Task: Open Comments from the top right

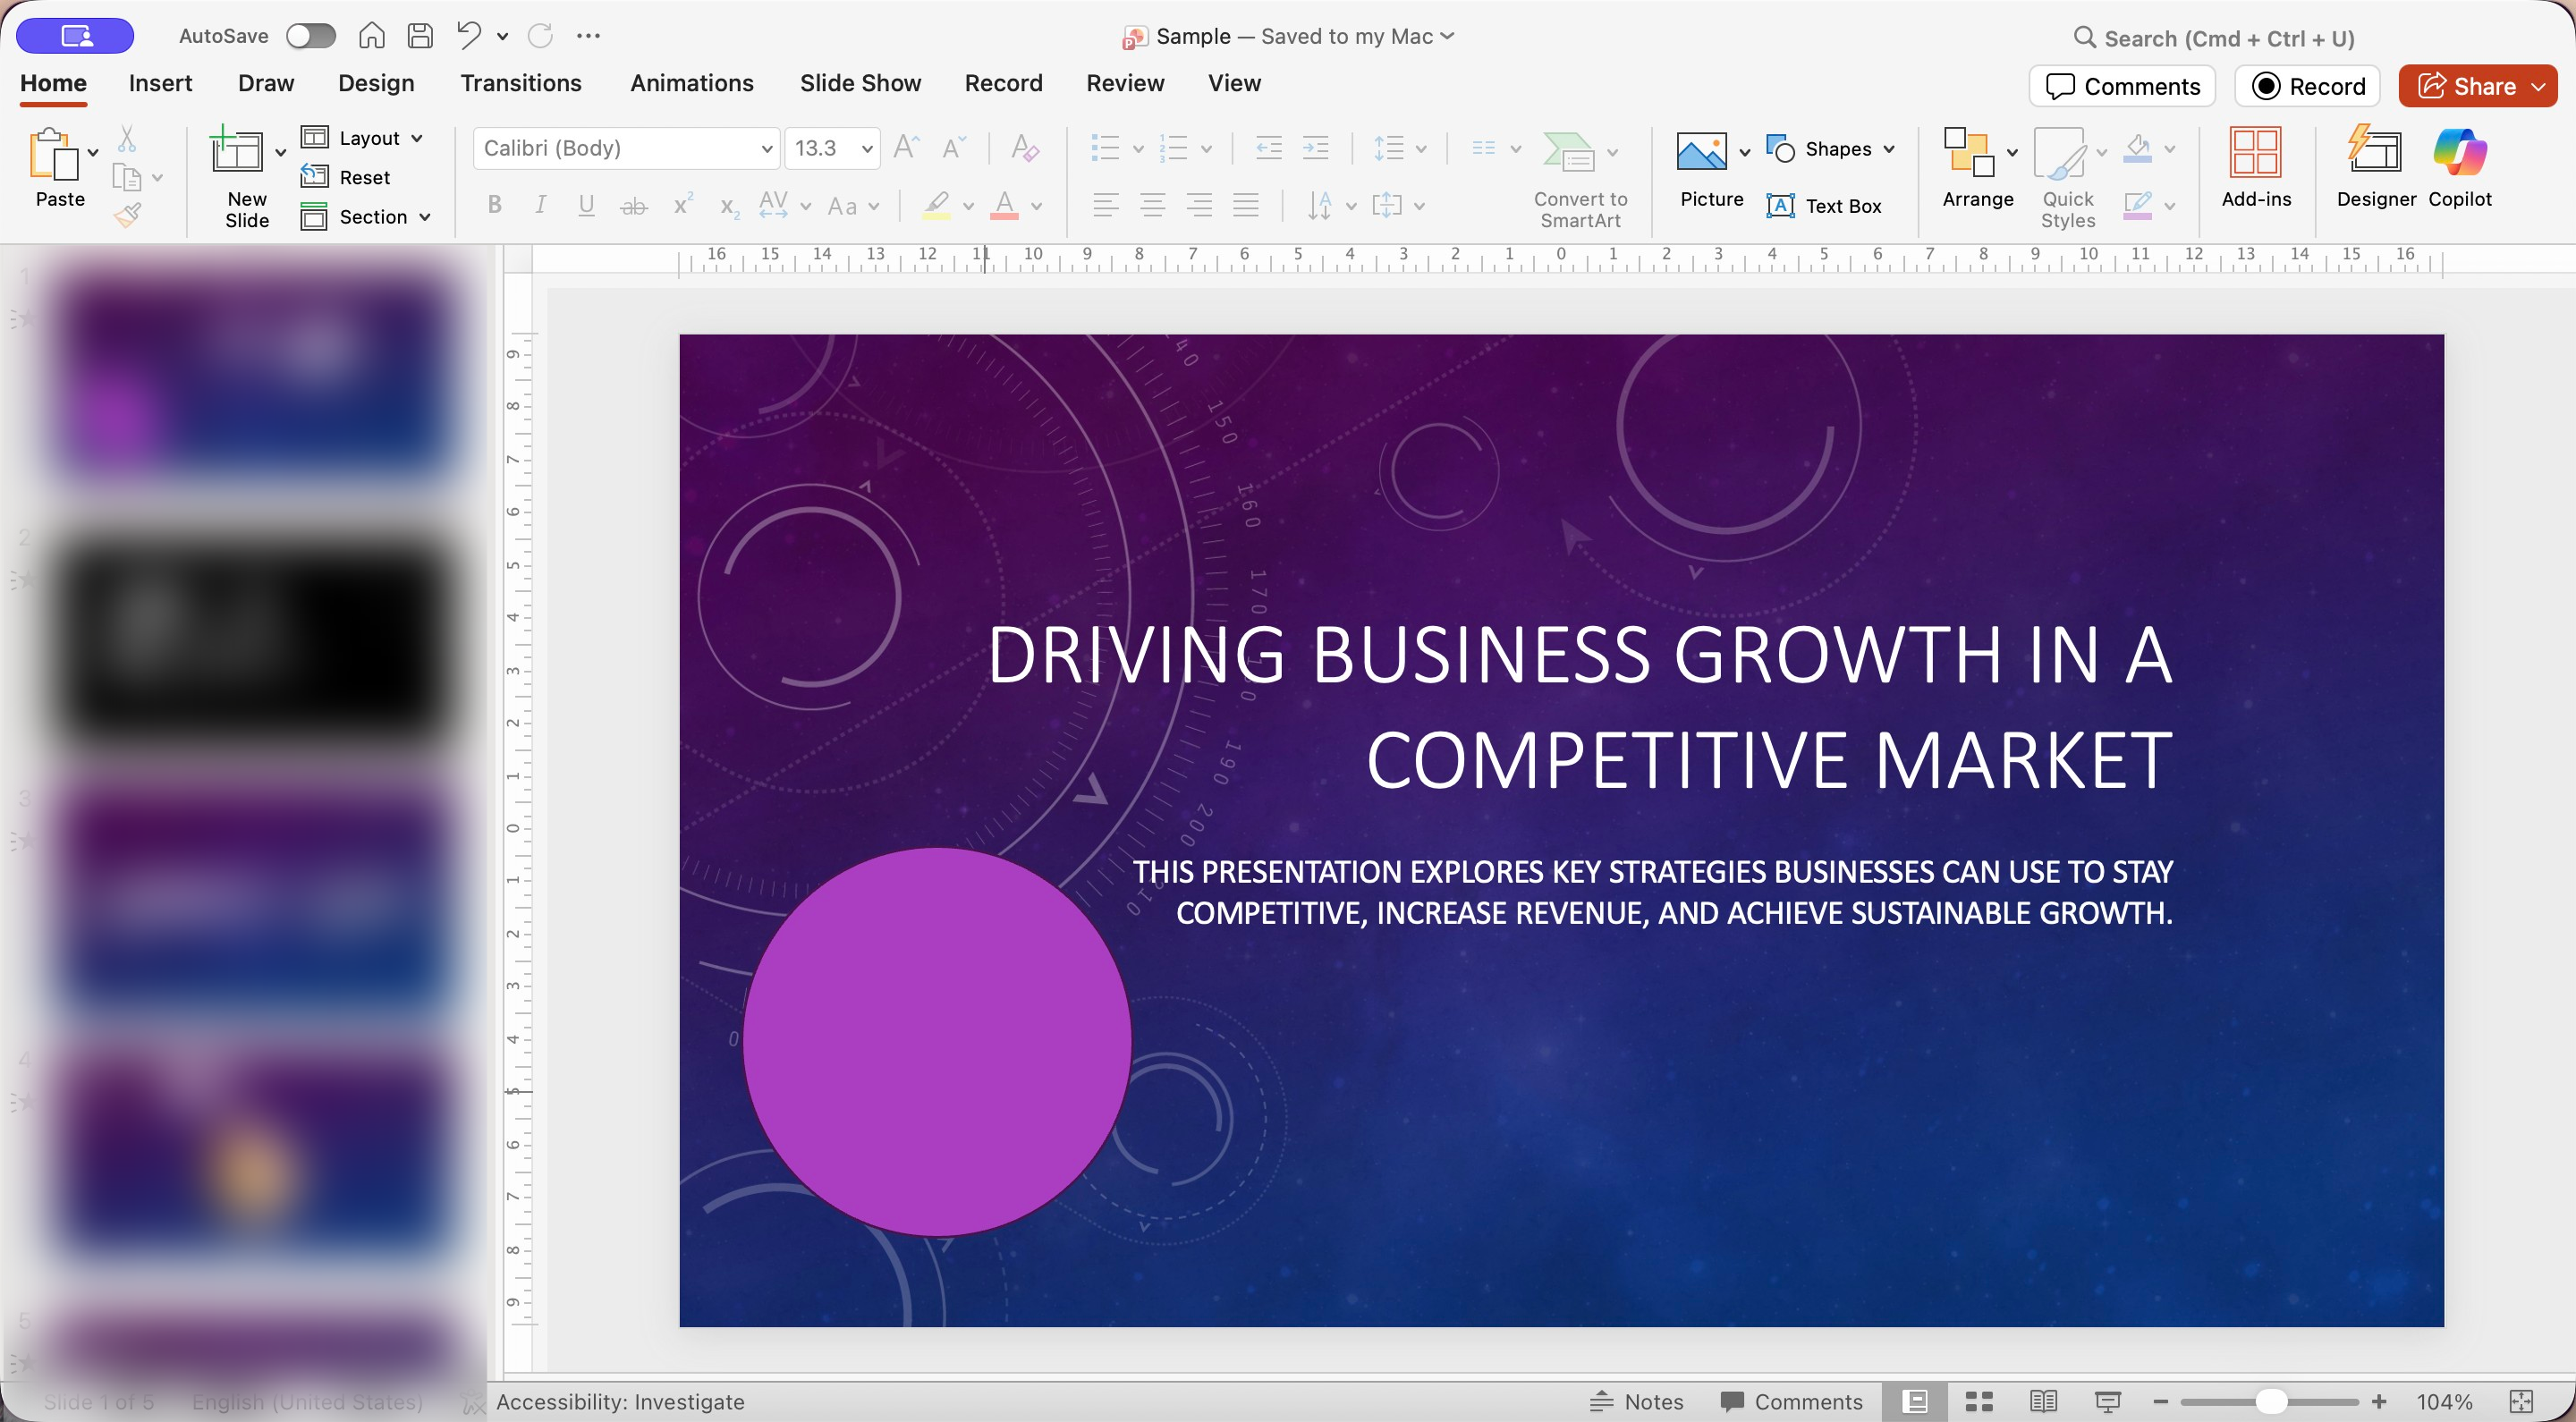Action: (x=2122, y=86)
